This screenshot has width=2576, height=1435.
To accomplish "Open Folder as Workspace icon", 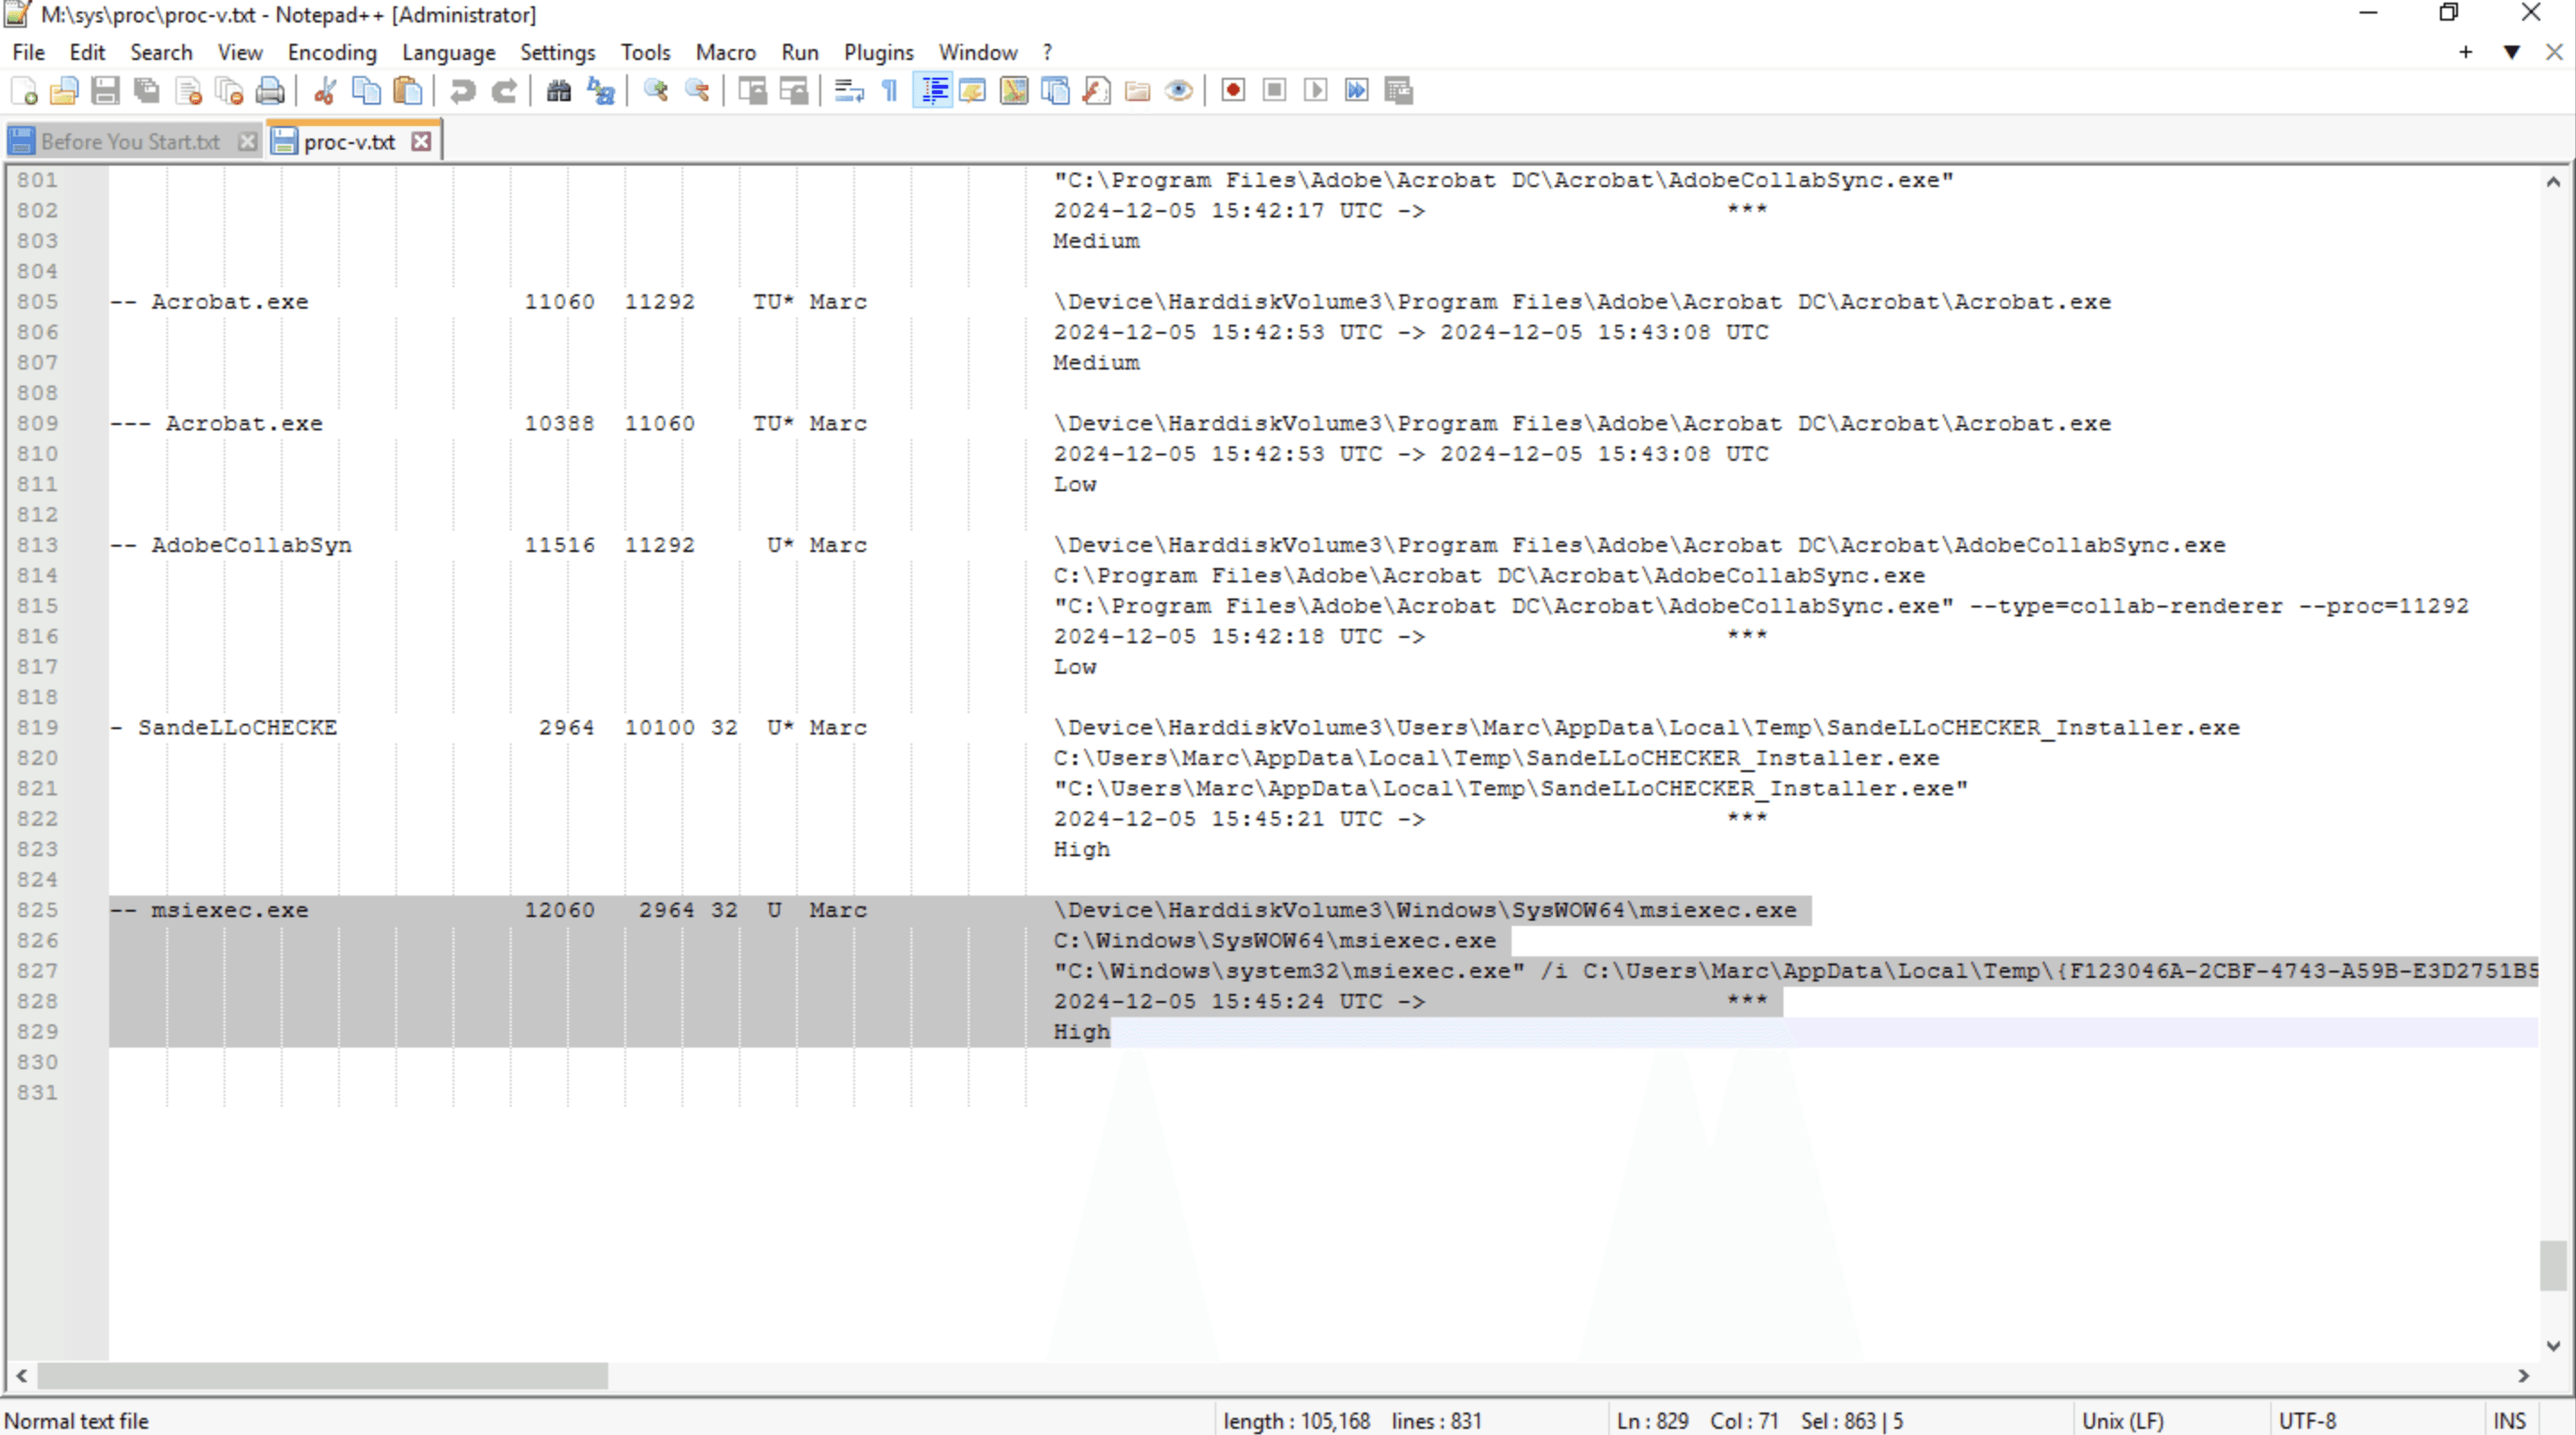I will click(x=1137, y=91).
